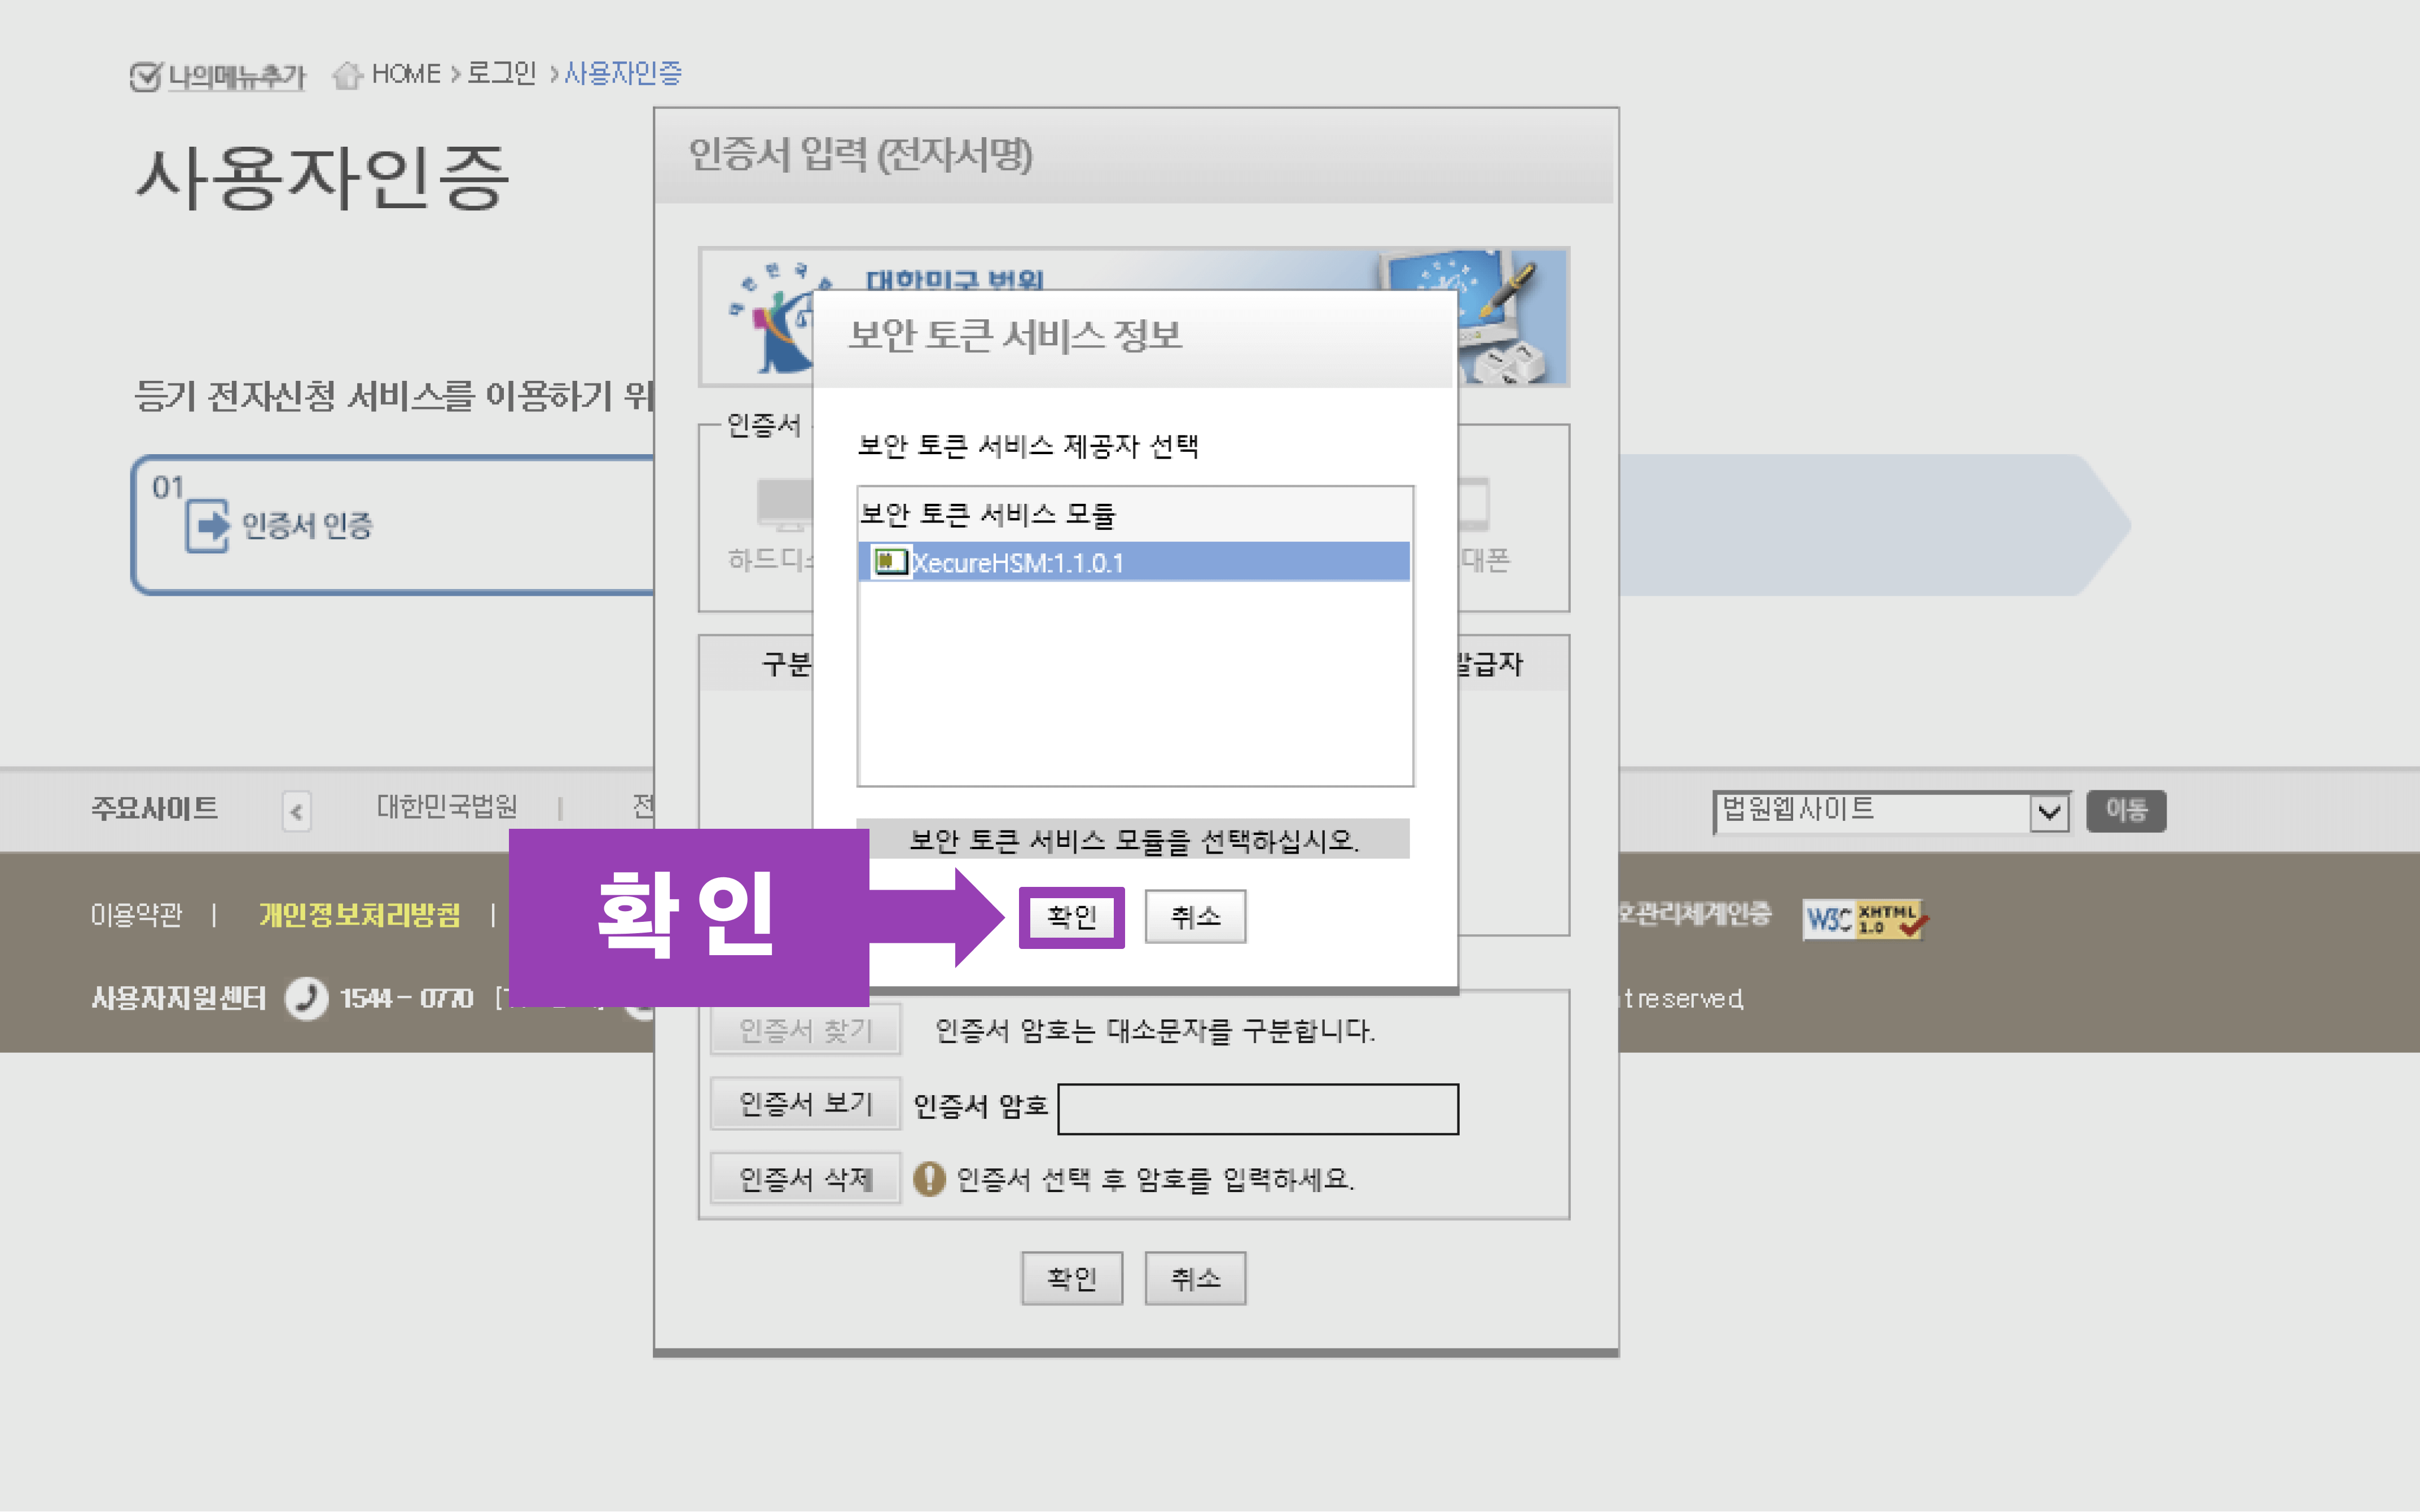
Task: Click inside the 인증서 암호 password field
Action: [x=1256, y=1108]
